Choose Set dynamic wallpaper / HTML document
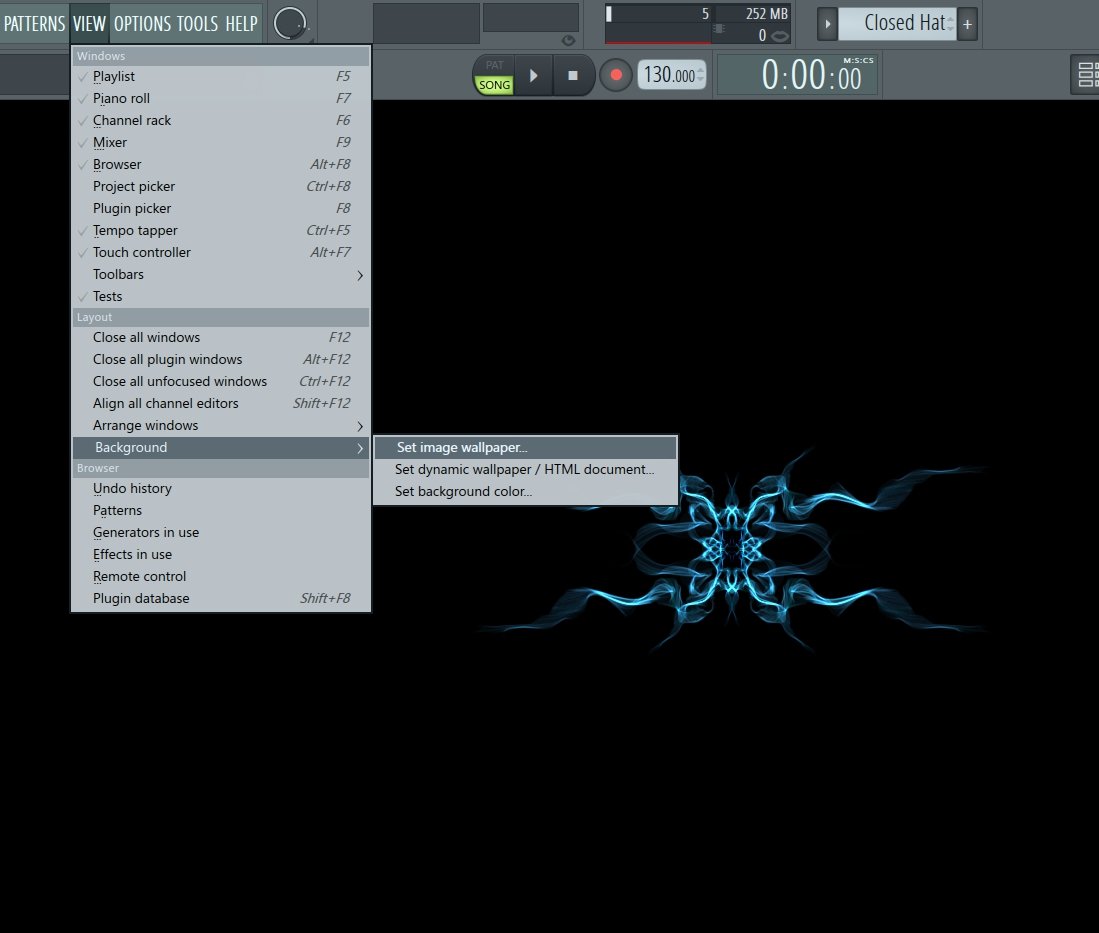Image resolution: width=1099 pixels, height=933 pixels. coord(524,469)
